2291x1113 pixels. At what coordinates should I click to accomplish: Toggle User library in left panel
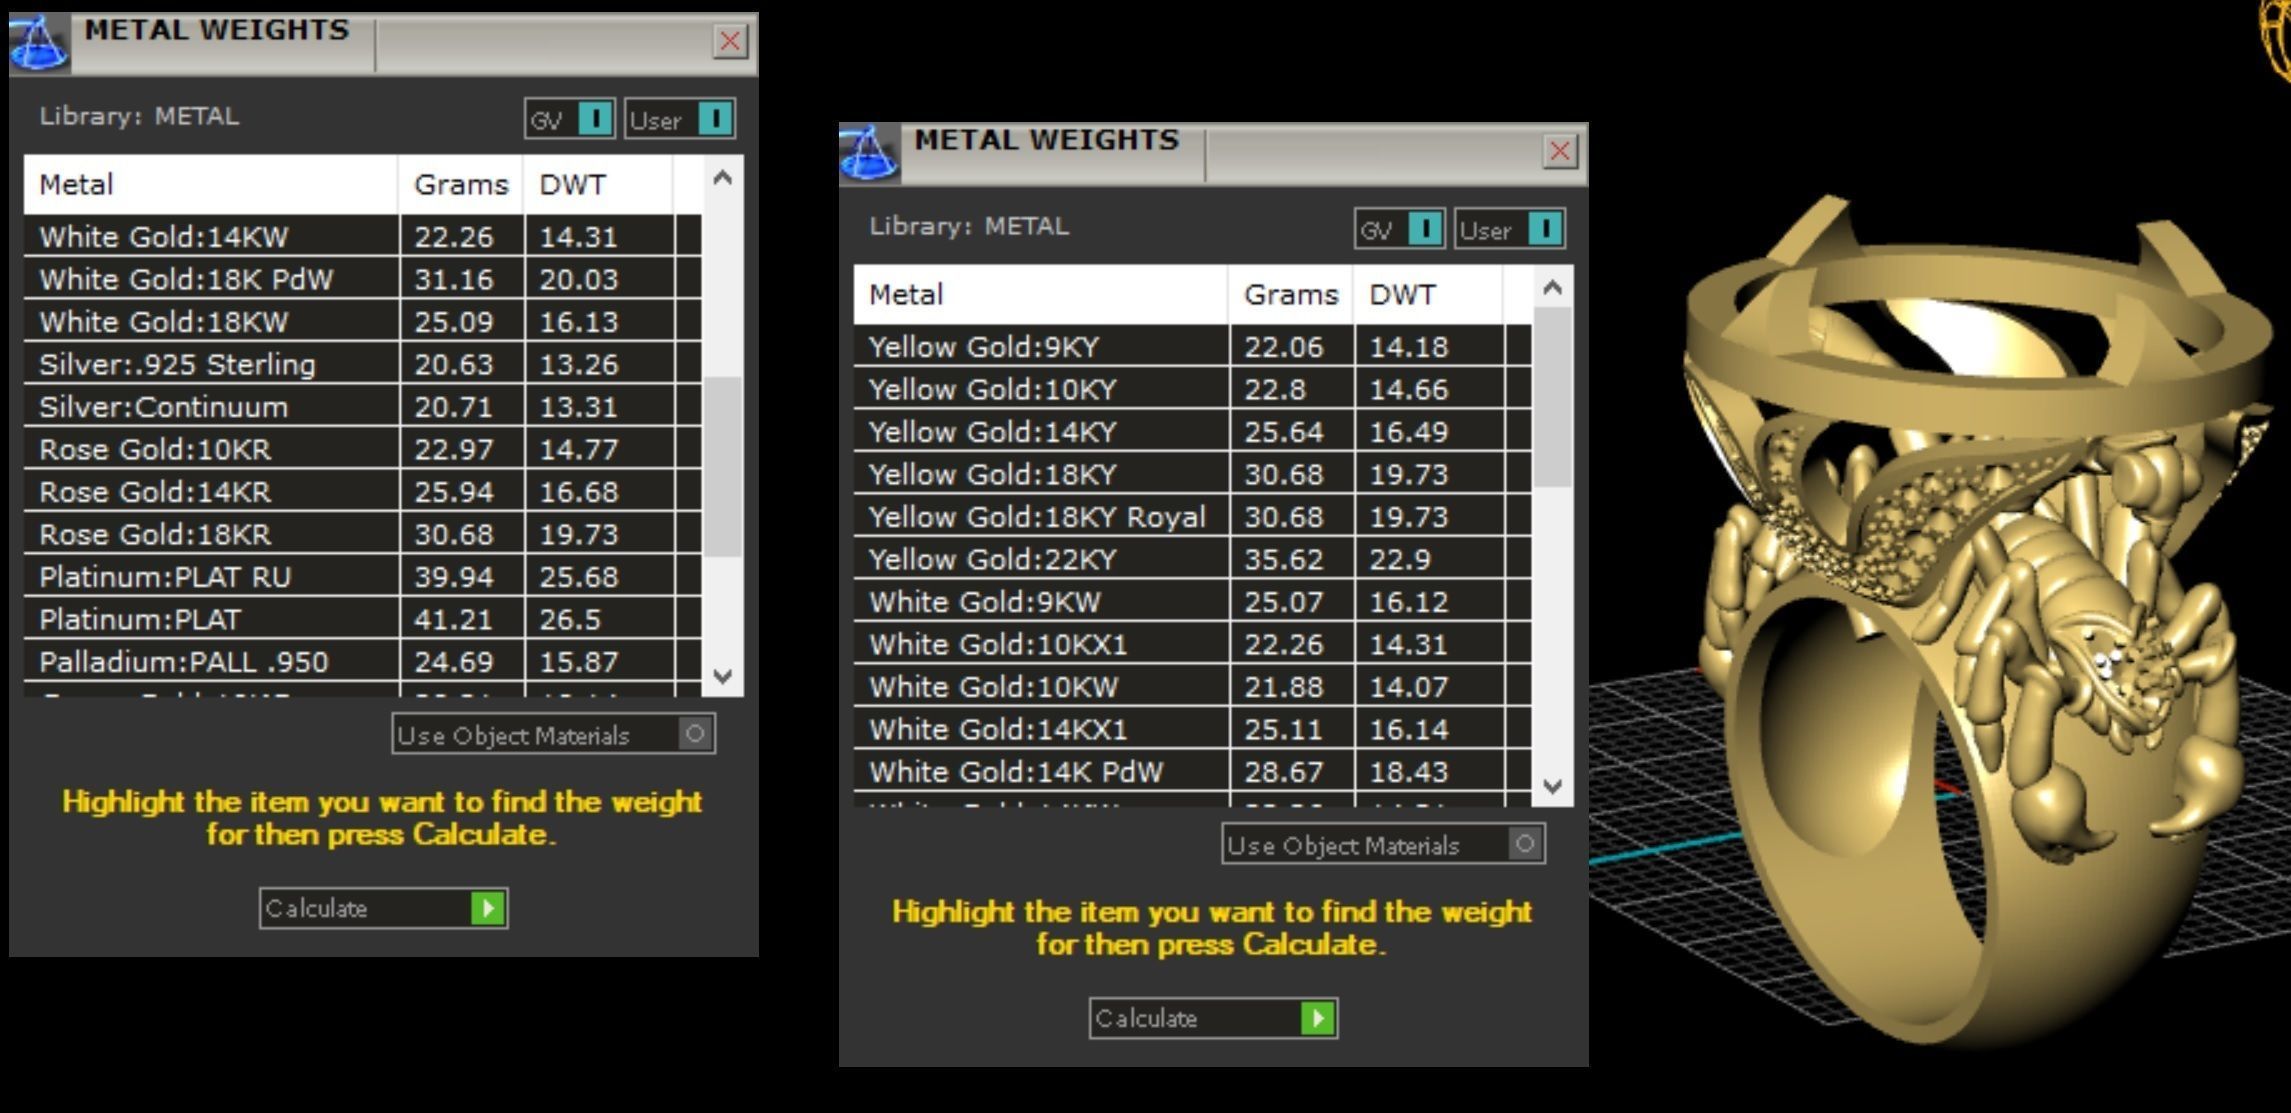[715, 120]
